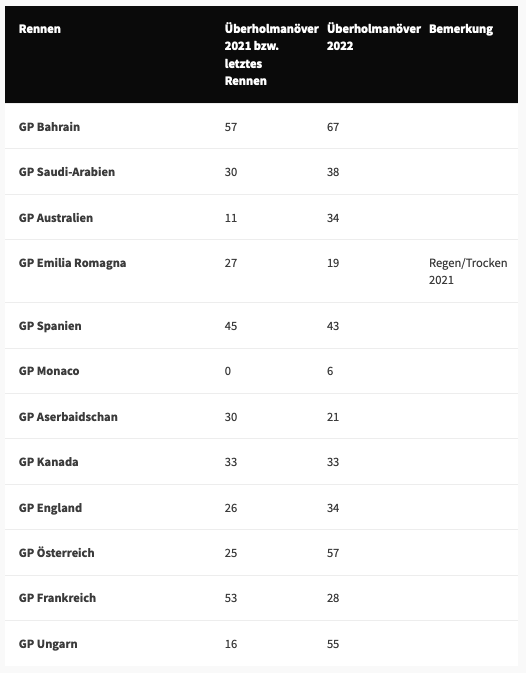Click the GP Emilia Romagna row label

coord(73,263)
